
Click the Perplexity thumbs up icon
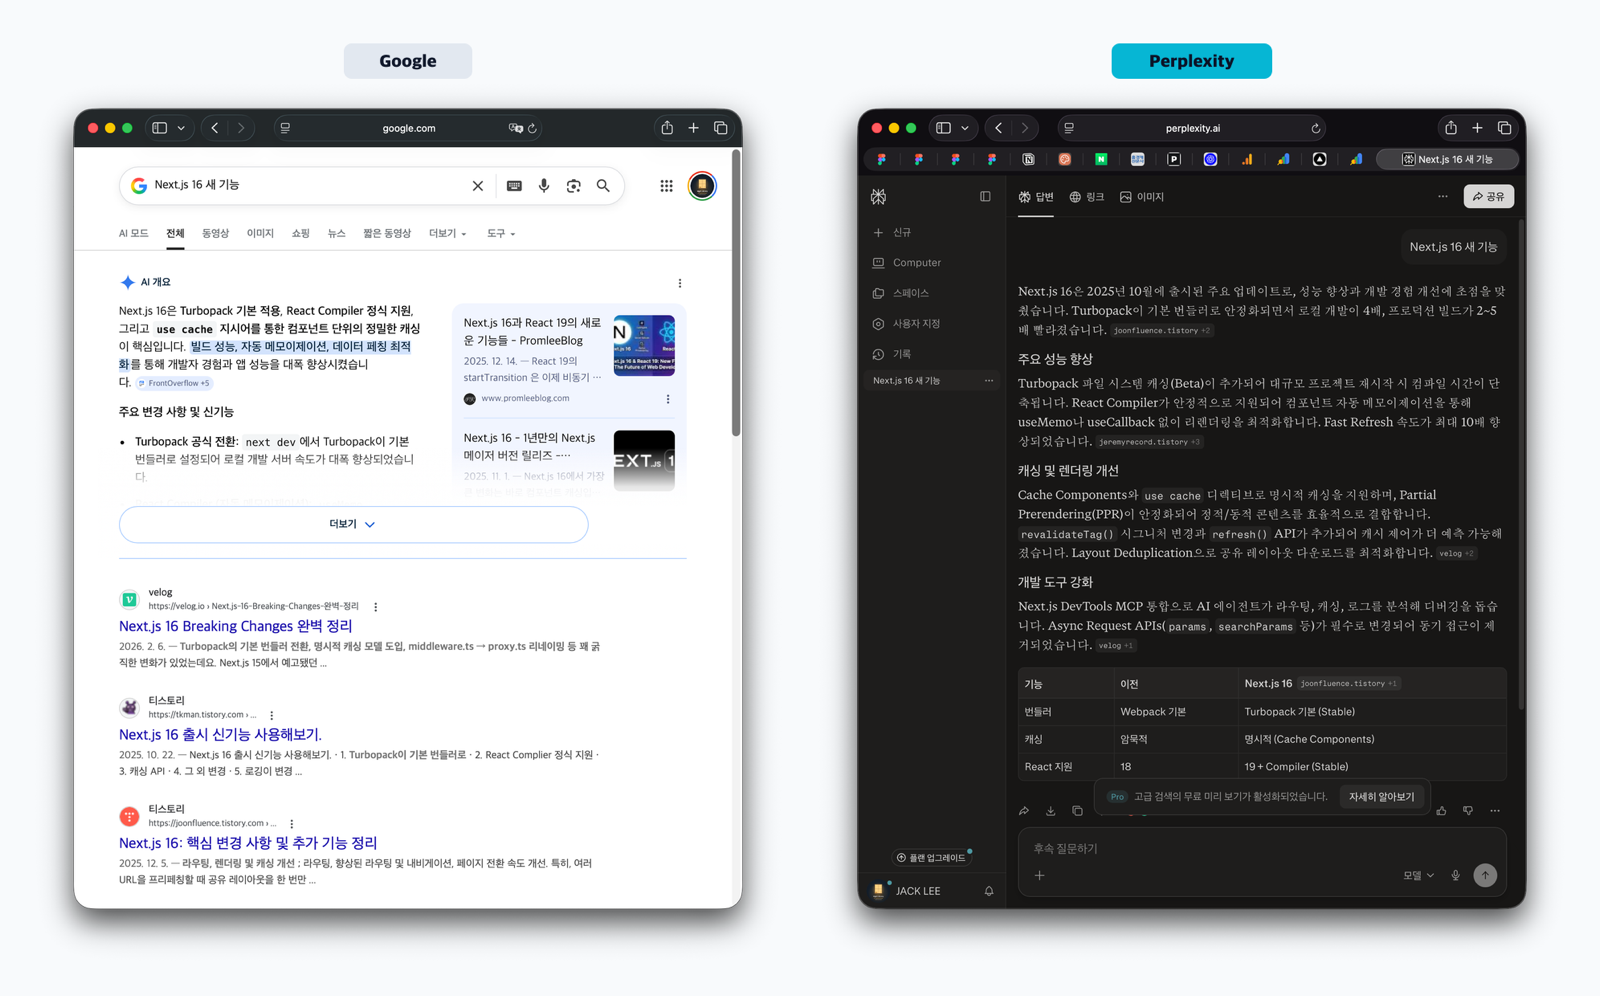[x=1441, y=811]
